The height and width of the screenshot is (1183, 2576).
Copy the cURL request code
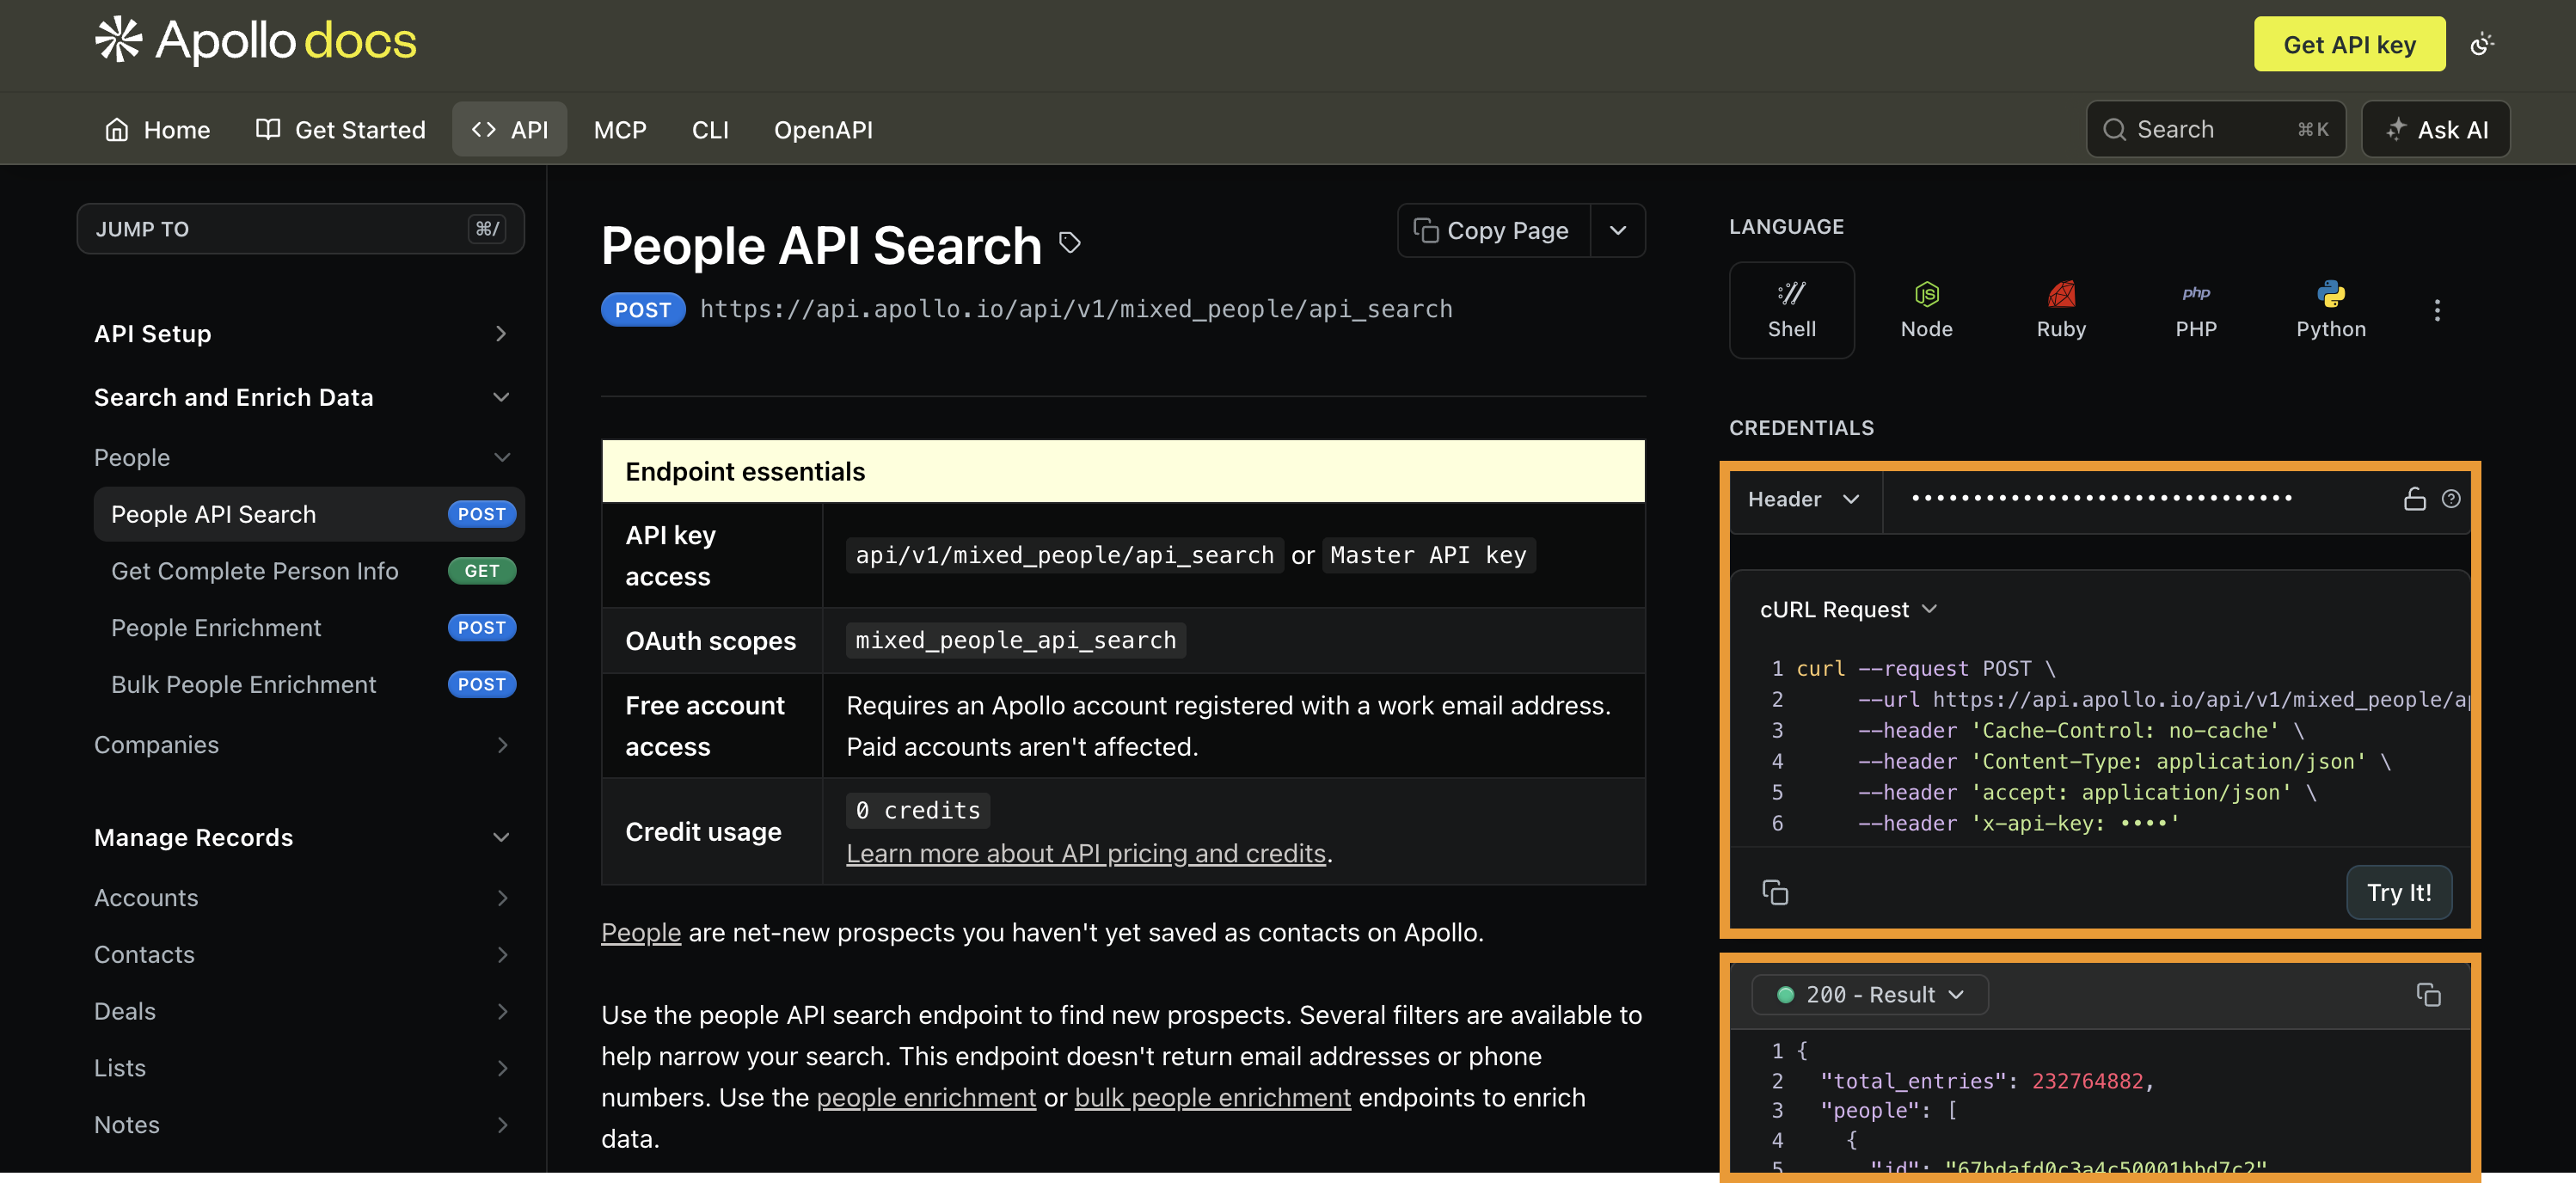click(1775, 892)
